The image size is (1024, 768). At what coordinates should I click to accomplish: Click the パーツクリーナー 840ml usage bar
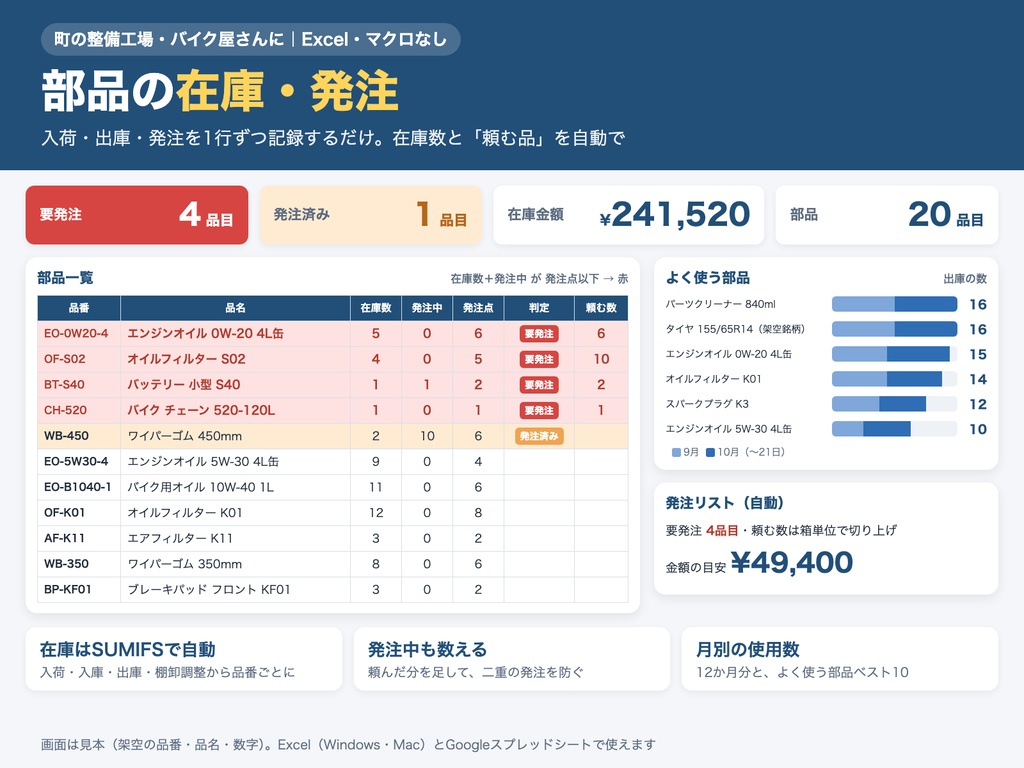894,304
